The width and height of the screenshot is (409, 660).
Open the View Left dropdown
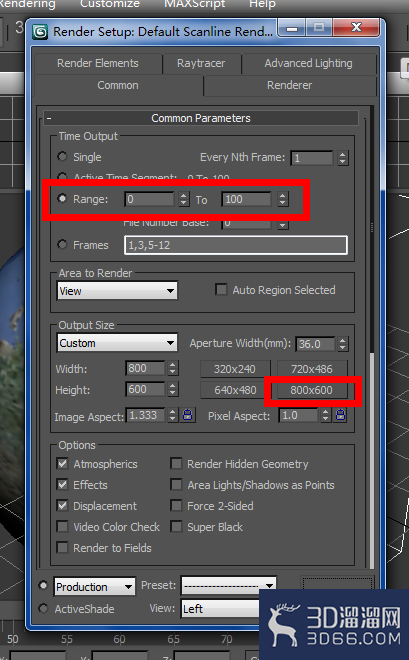tap(220, 609)
